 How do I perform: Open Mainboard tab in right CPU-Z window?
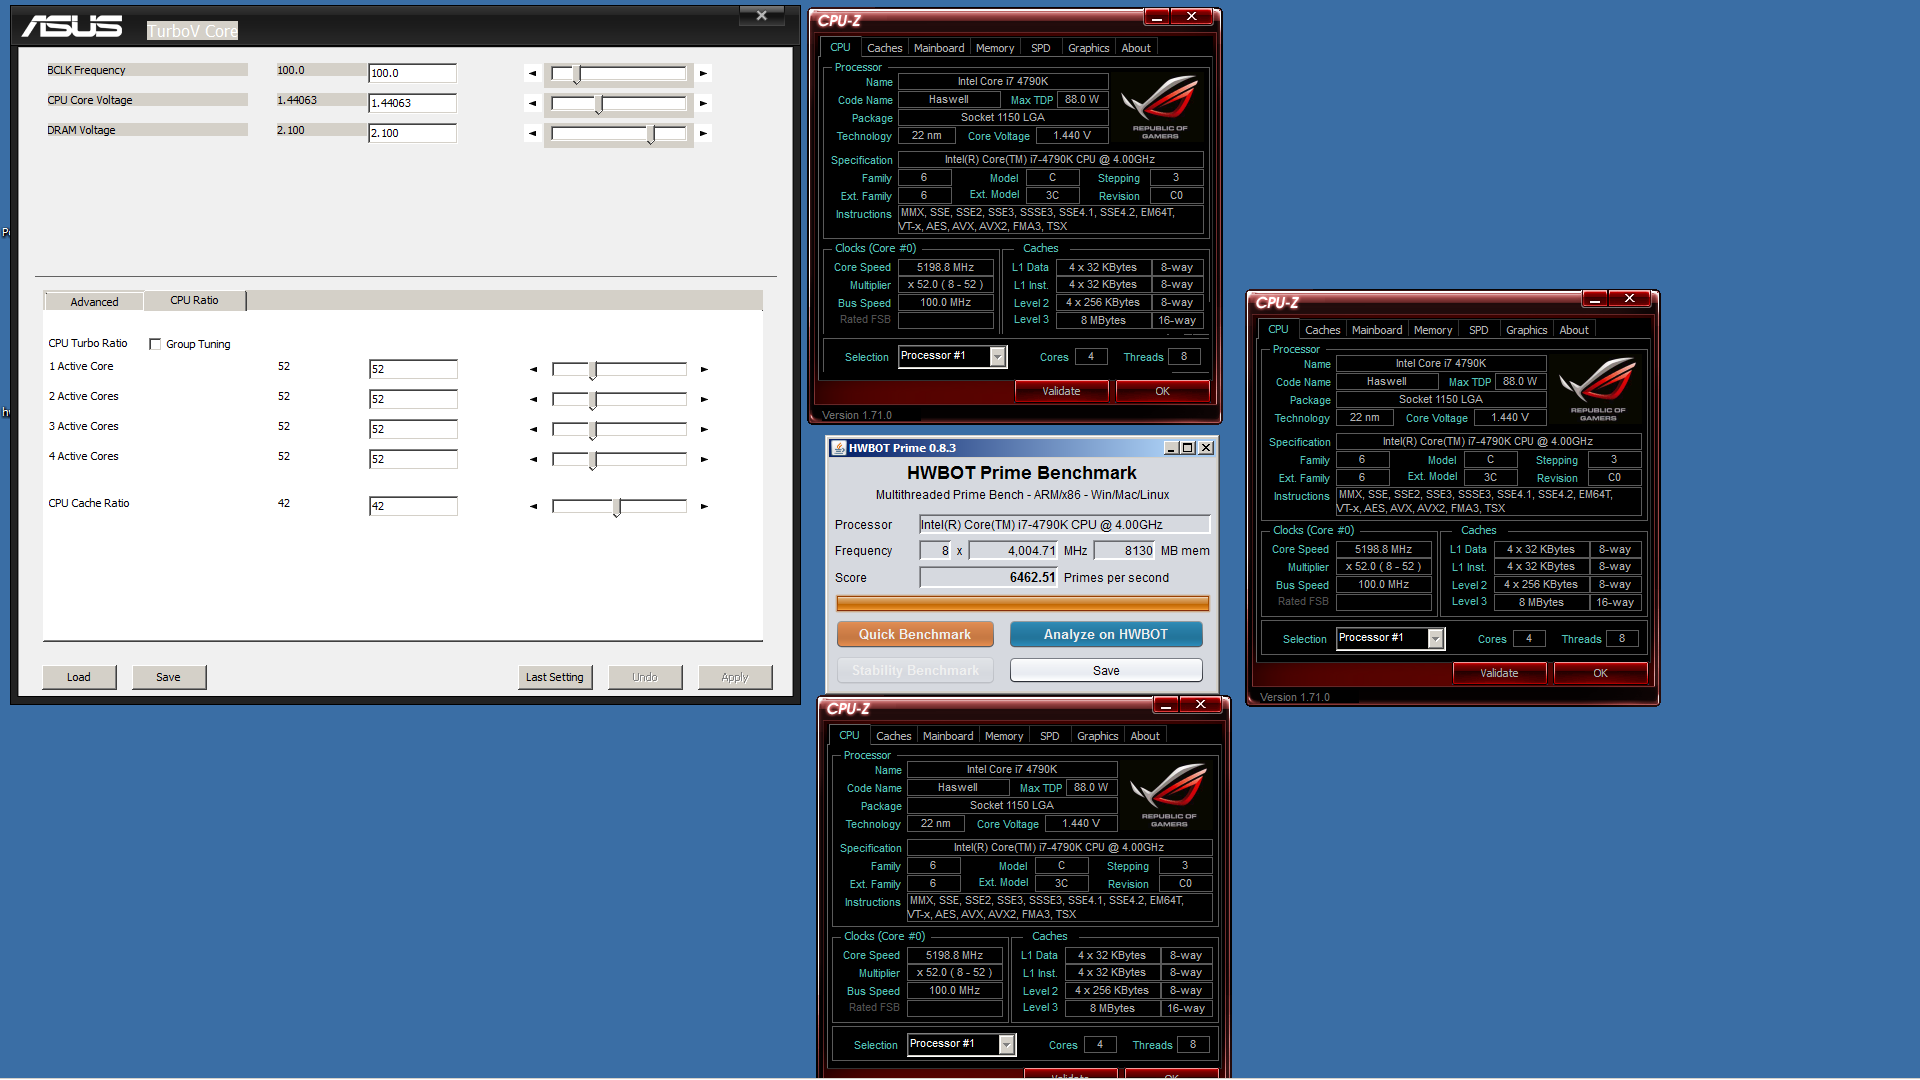1377,330
